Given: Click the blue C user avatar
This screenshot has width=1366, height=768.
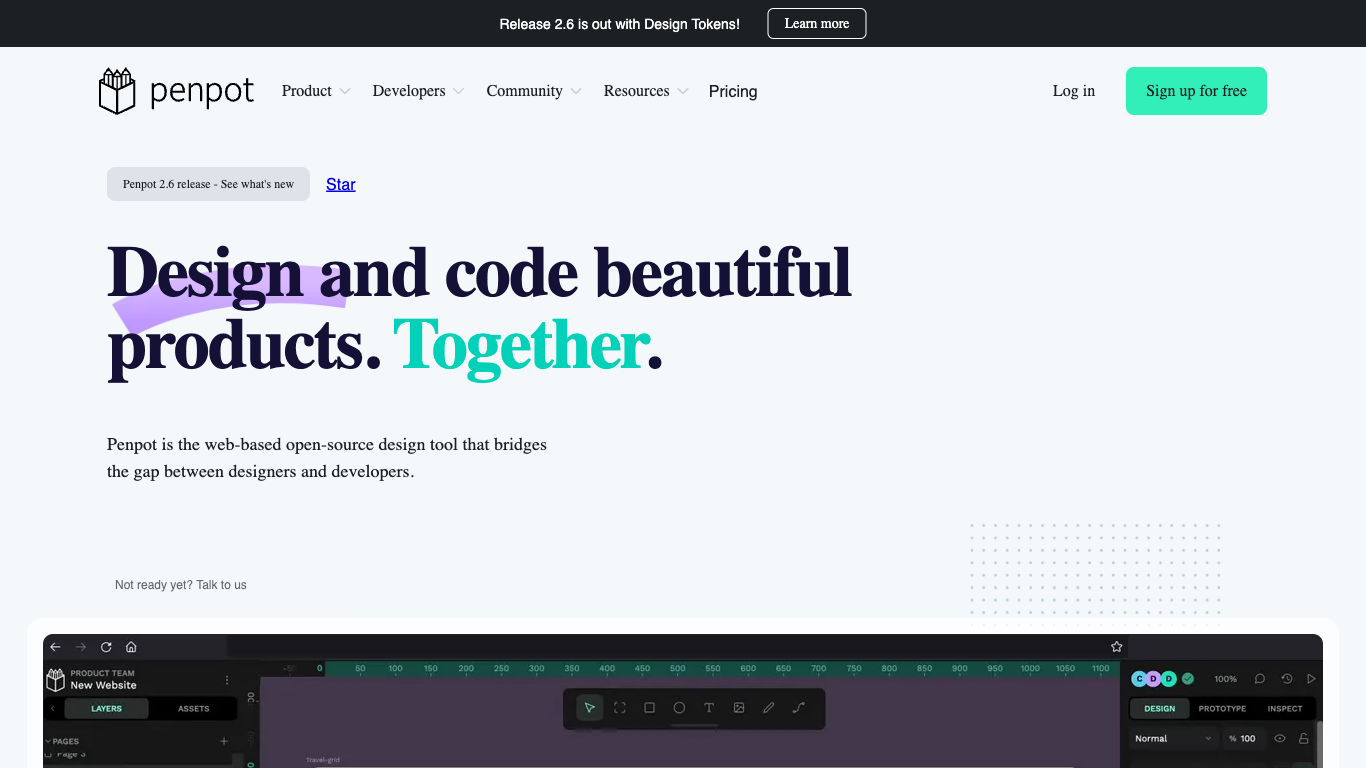Looking at the screenshot, I should tap(1139, 679).
